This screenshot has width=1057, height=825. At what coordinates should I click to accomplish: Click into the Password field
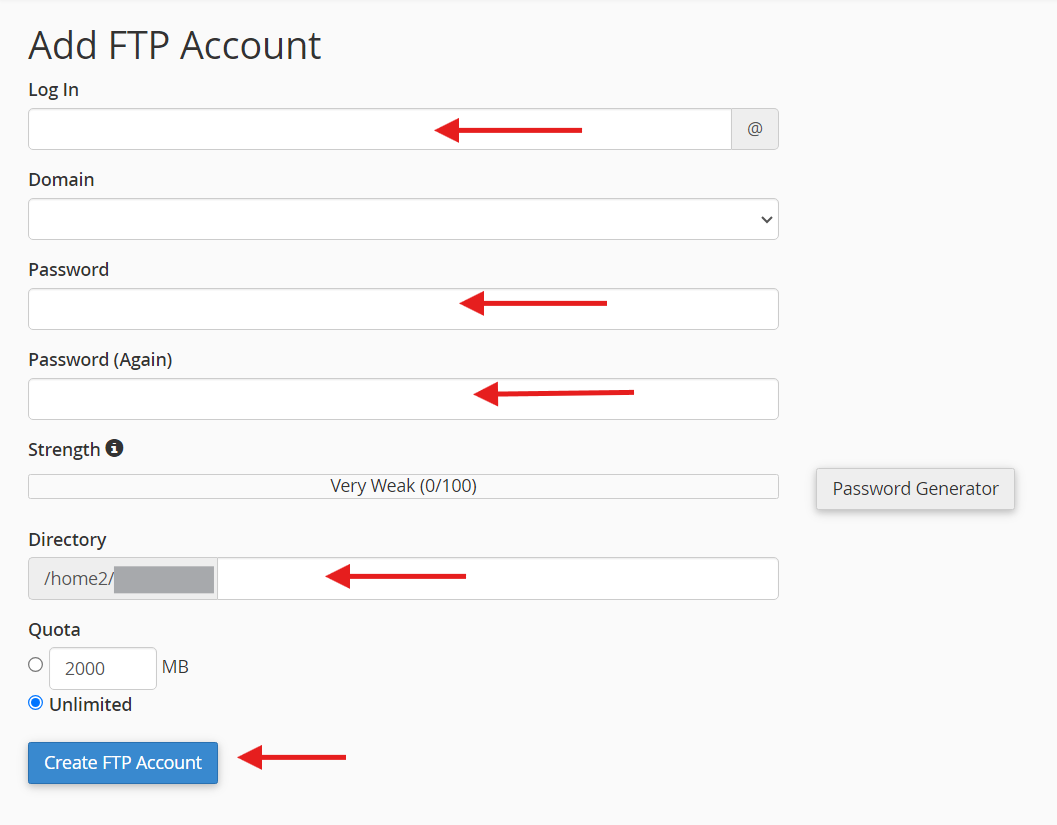403,309
